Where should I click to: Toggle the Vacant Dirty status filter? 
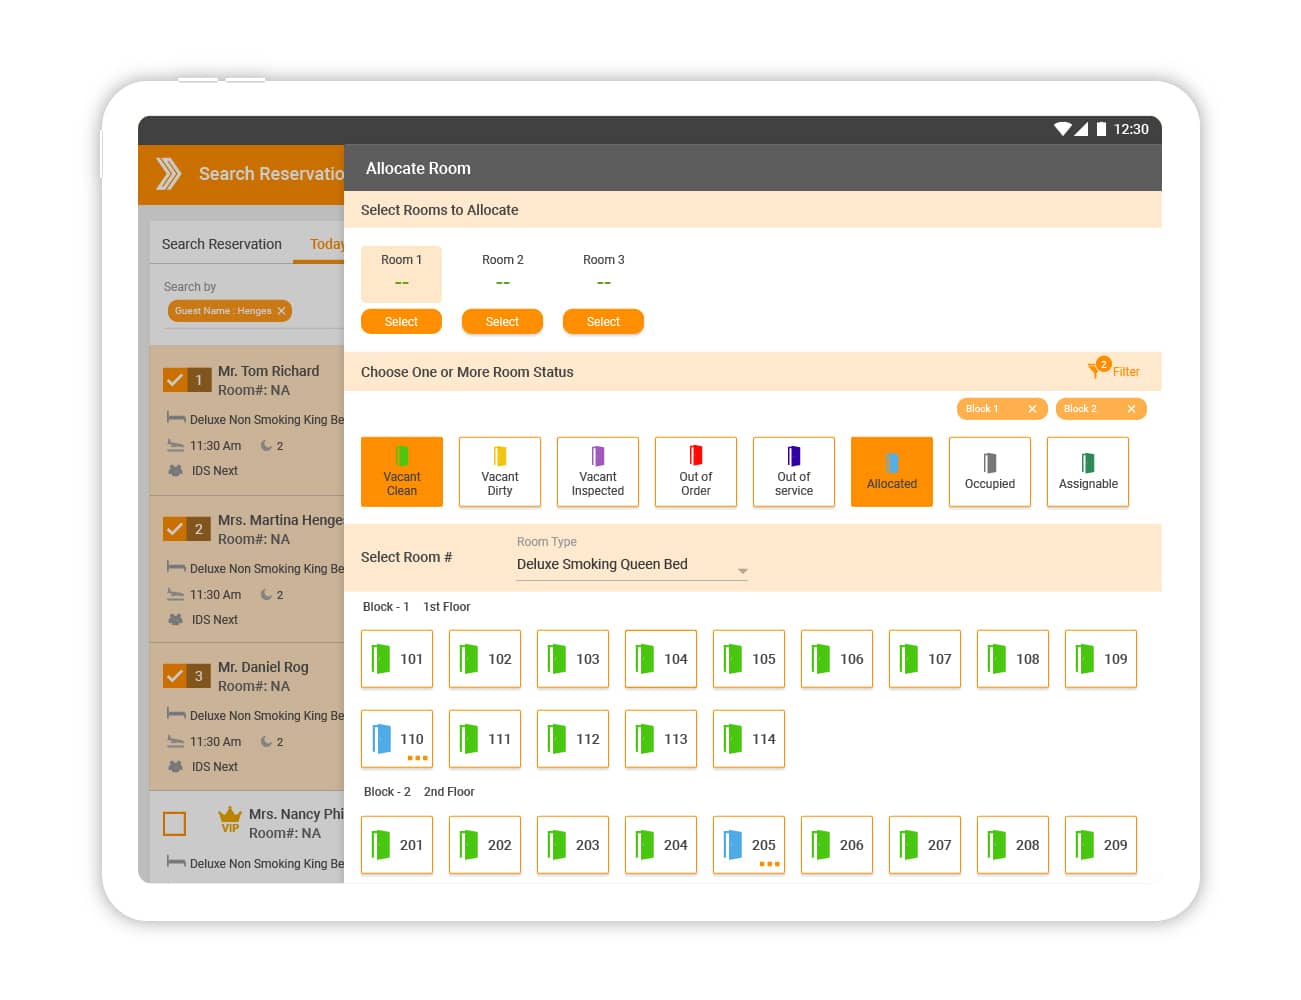pyautogui.click(x=500, y=472)
